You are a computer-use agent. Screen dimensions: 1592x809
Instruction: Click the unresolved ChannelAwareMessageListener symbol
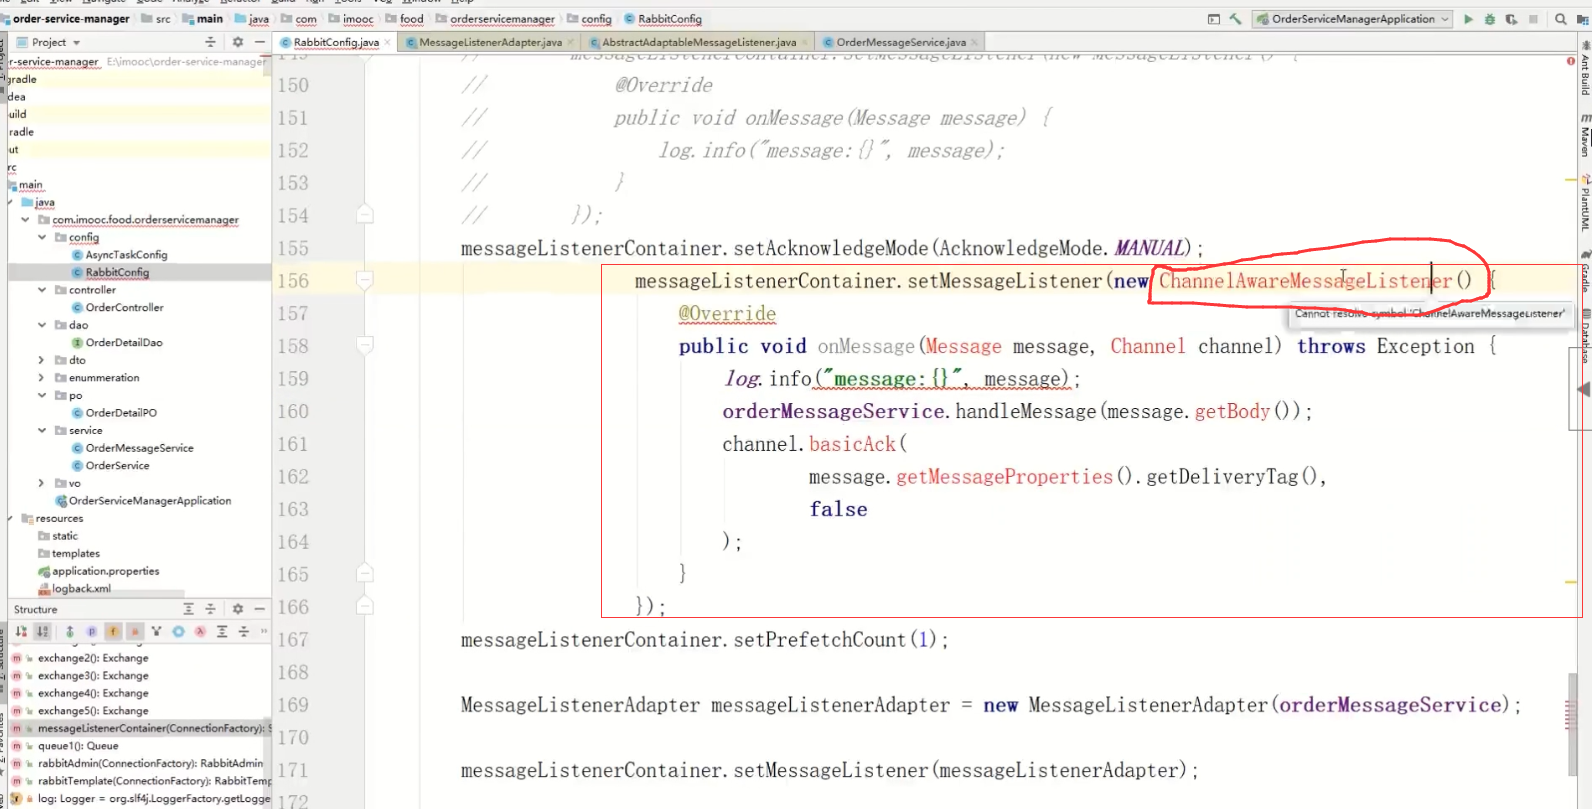pyautogui.click(x=1305, y=281)
